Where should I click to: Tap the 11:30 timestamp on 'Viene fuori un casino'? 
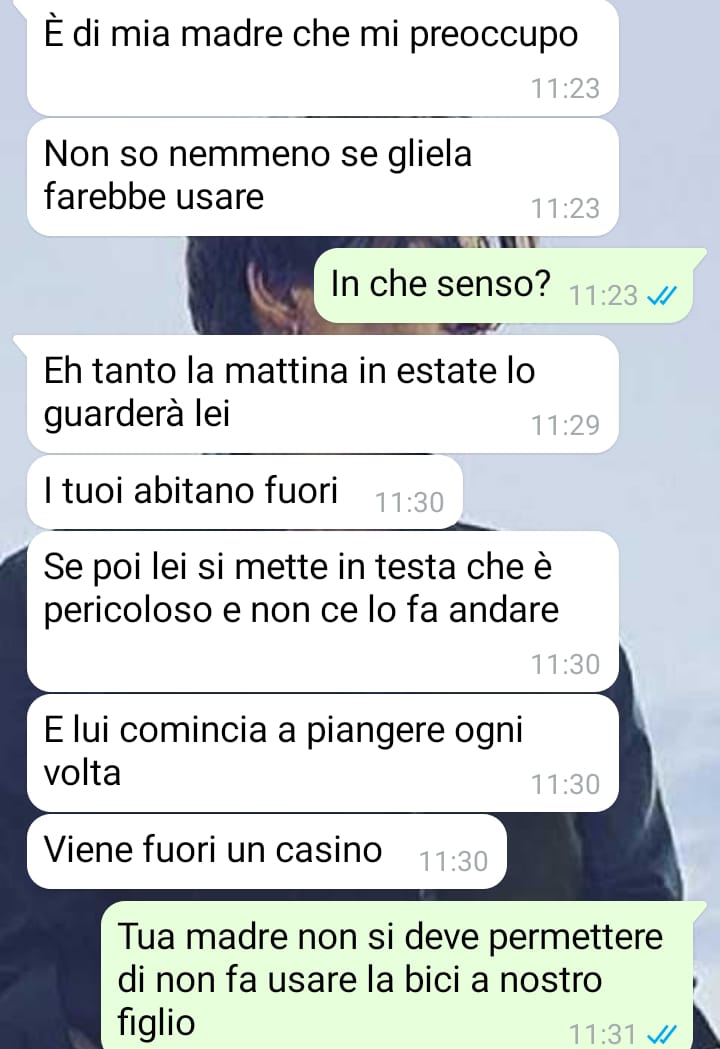pos(453,862)
